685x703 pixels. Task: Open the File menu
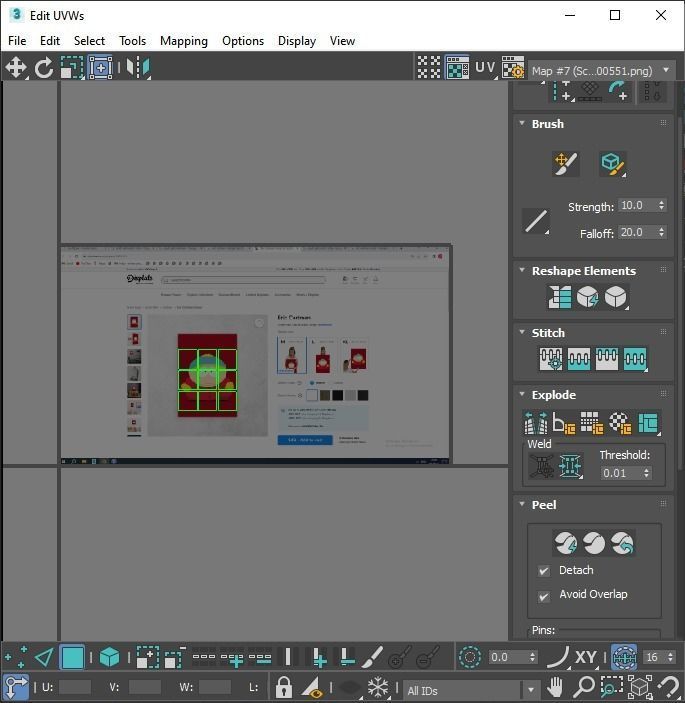[x=17, y=41]
